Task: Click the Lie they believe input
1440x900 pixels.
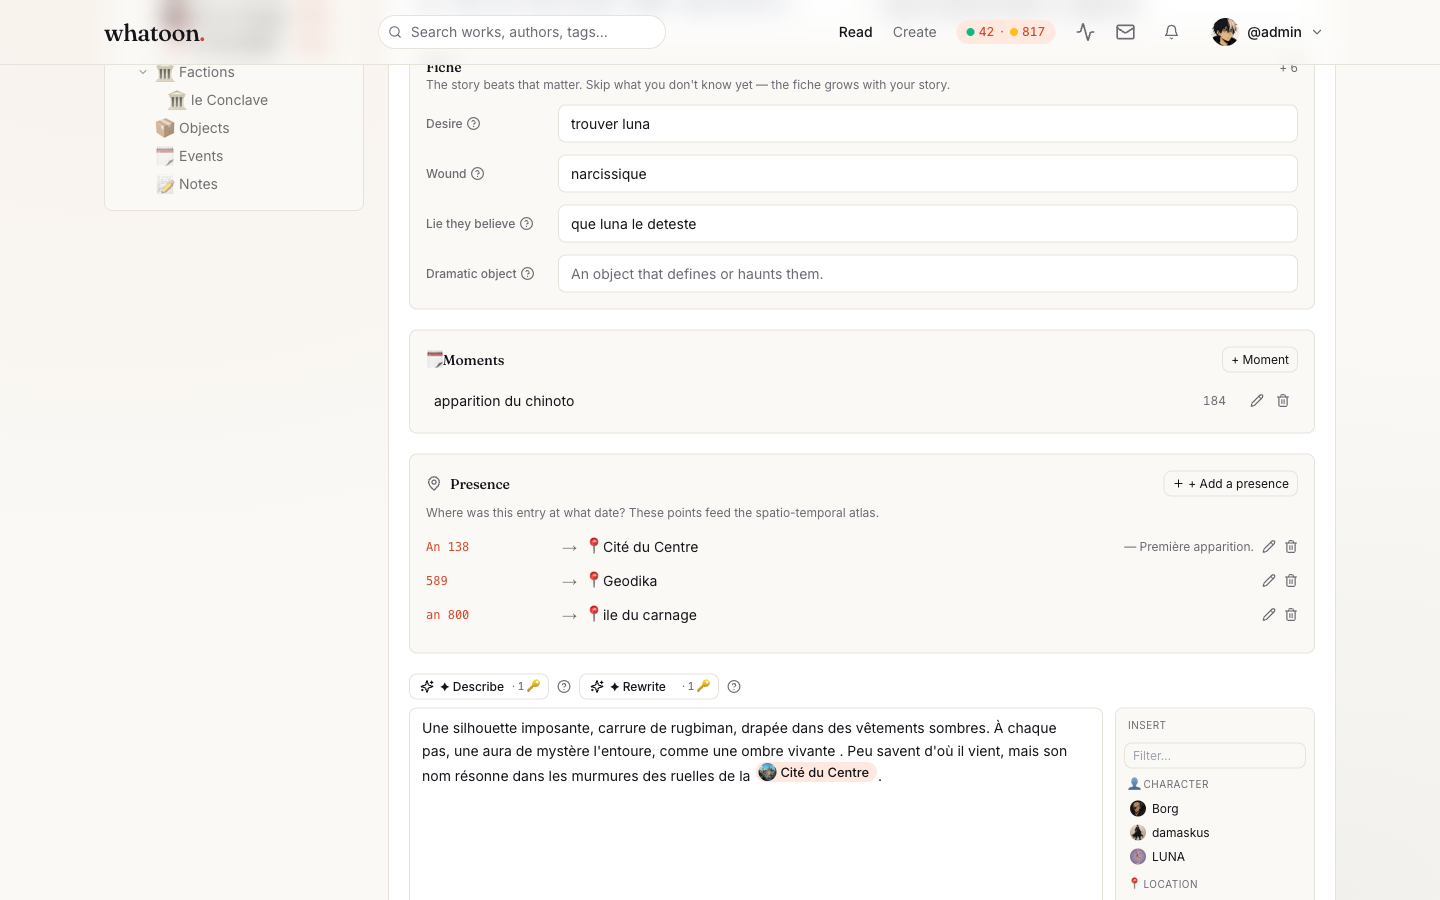Action: pyautogui.click(x=928, y=224)
